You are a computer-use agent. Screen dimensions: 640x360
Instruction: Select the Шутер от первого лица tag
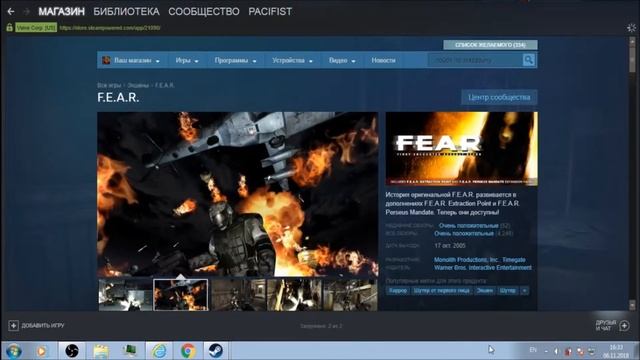pyautogui.click(x=441, y=291)
